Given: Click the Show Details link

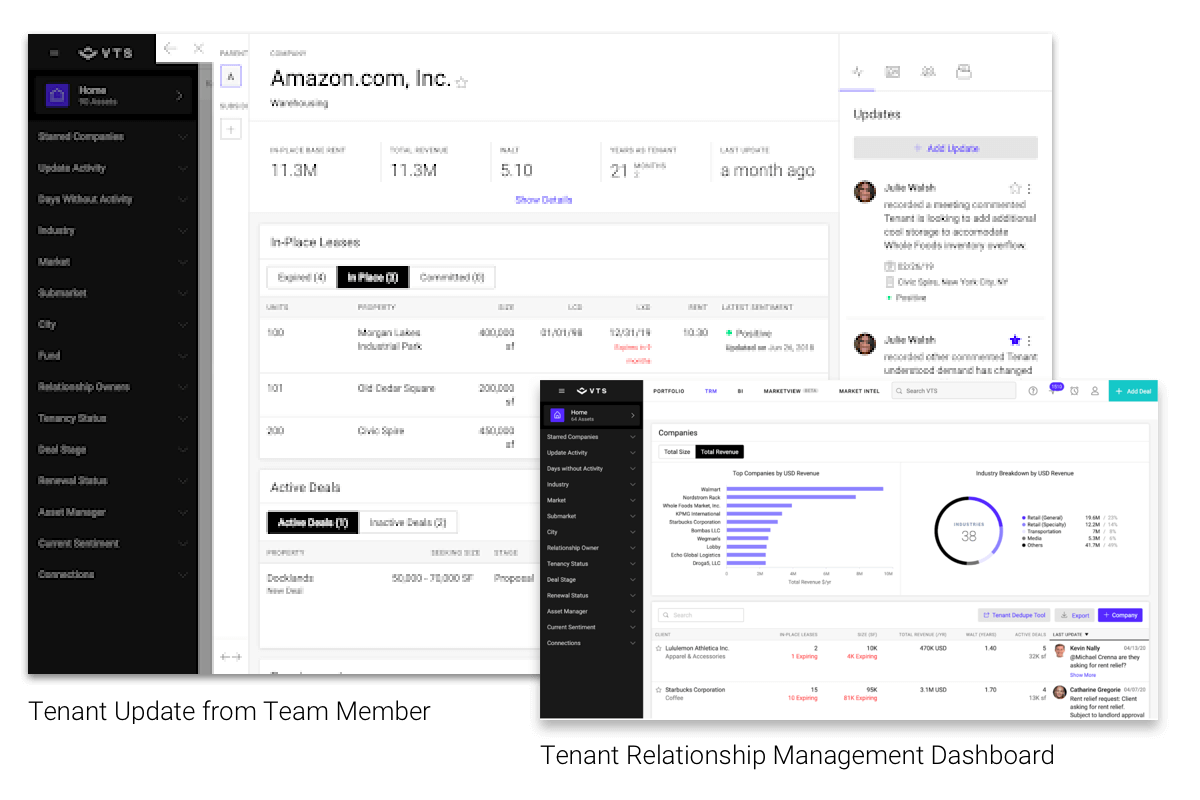Looking at the screenshot, I should (x=543, y=200).
